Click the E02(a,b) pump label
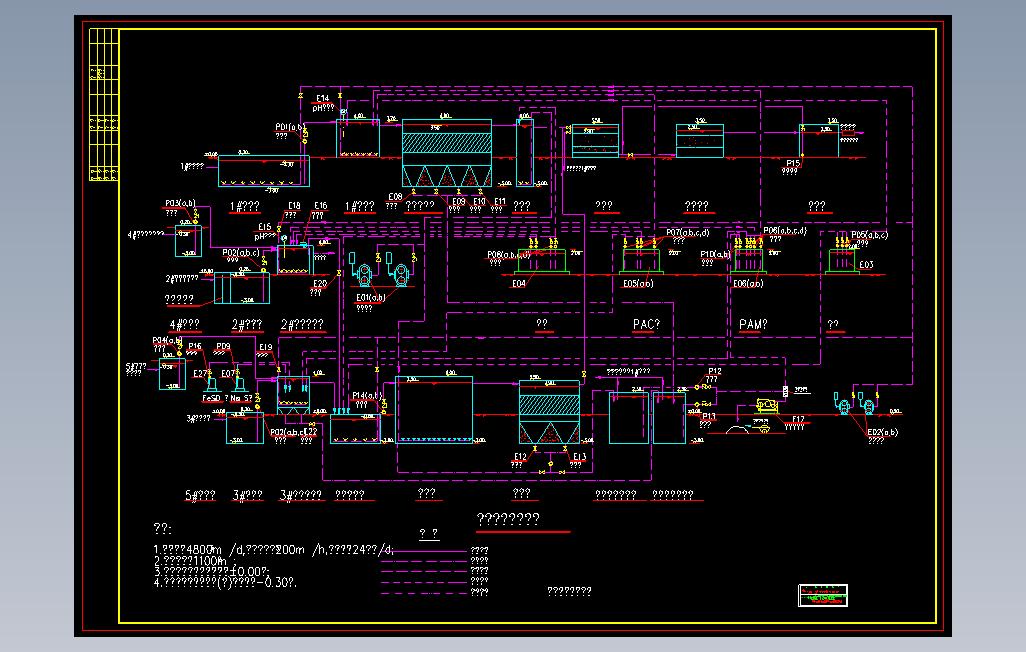This screenshot has width=1026, height=652. tap(883, 432)
